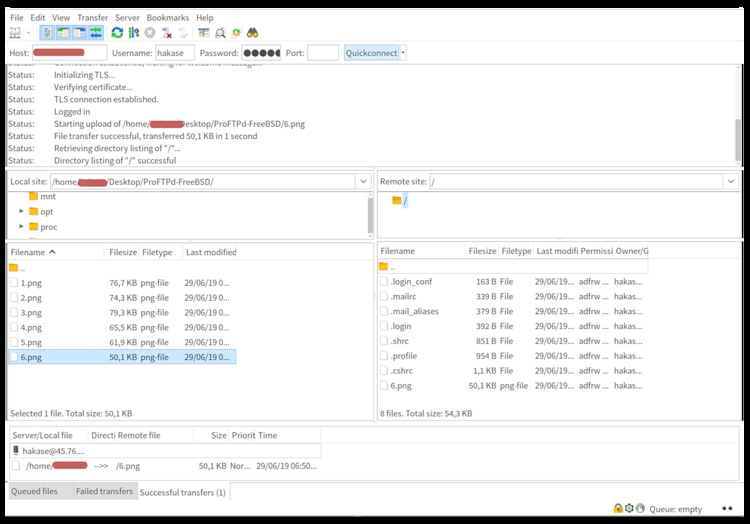Viewport: 750px width, 524px height.
Task: Open the Quickconnect history dropdown arrow
Action: tap(403, 53)
